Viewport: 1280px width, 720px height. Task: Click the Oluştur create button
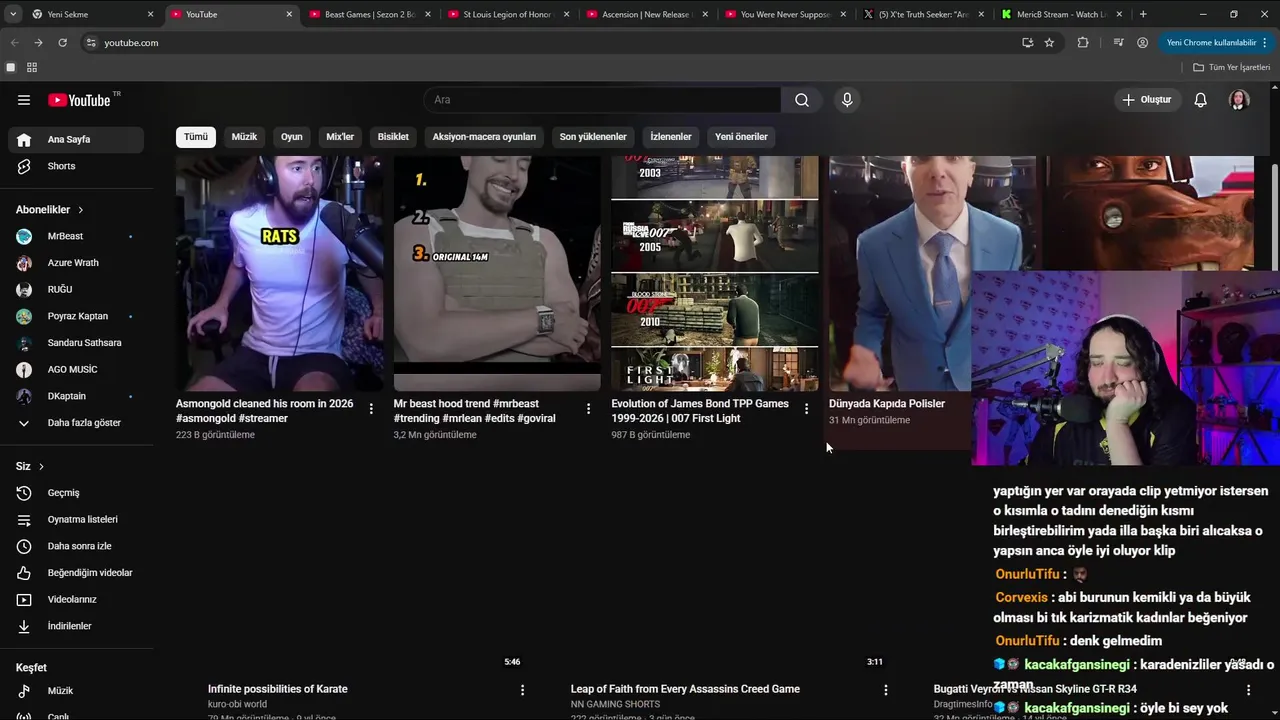point(1147,100)
